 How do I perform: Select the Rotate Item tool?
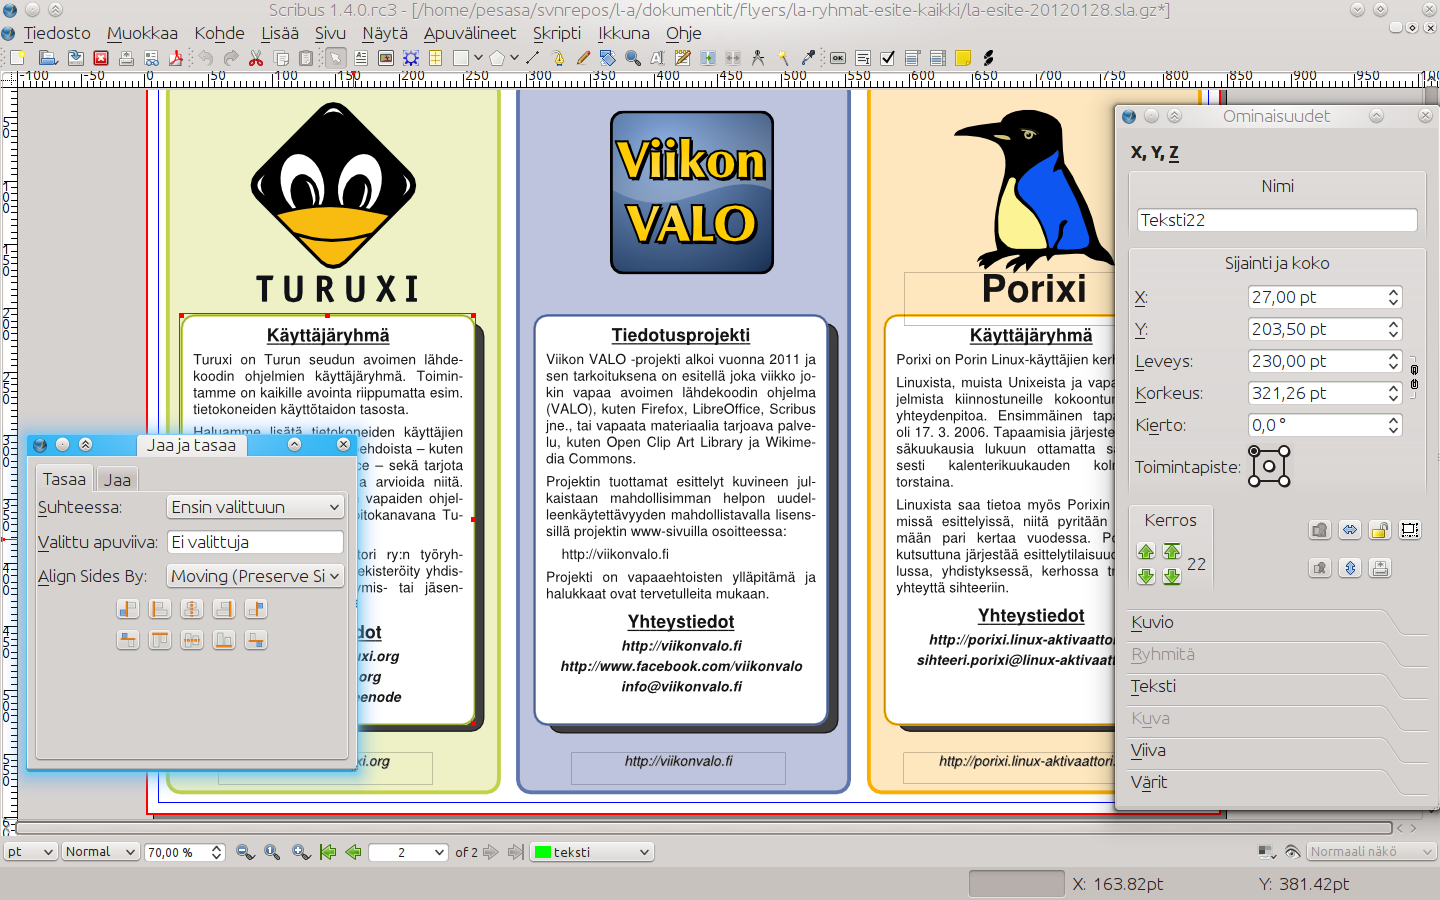click(608, 58)
